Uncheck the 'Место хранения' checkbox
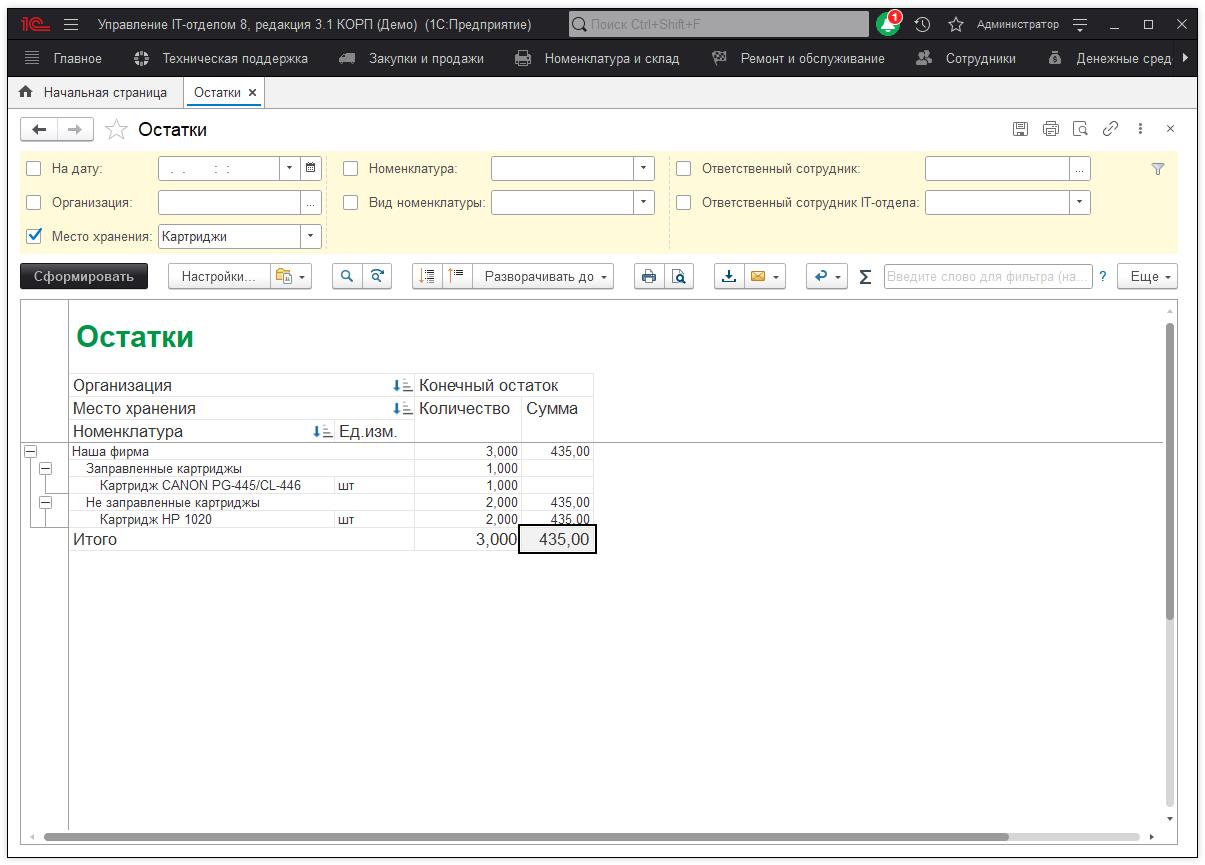1205x865 pixels. 34,237
